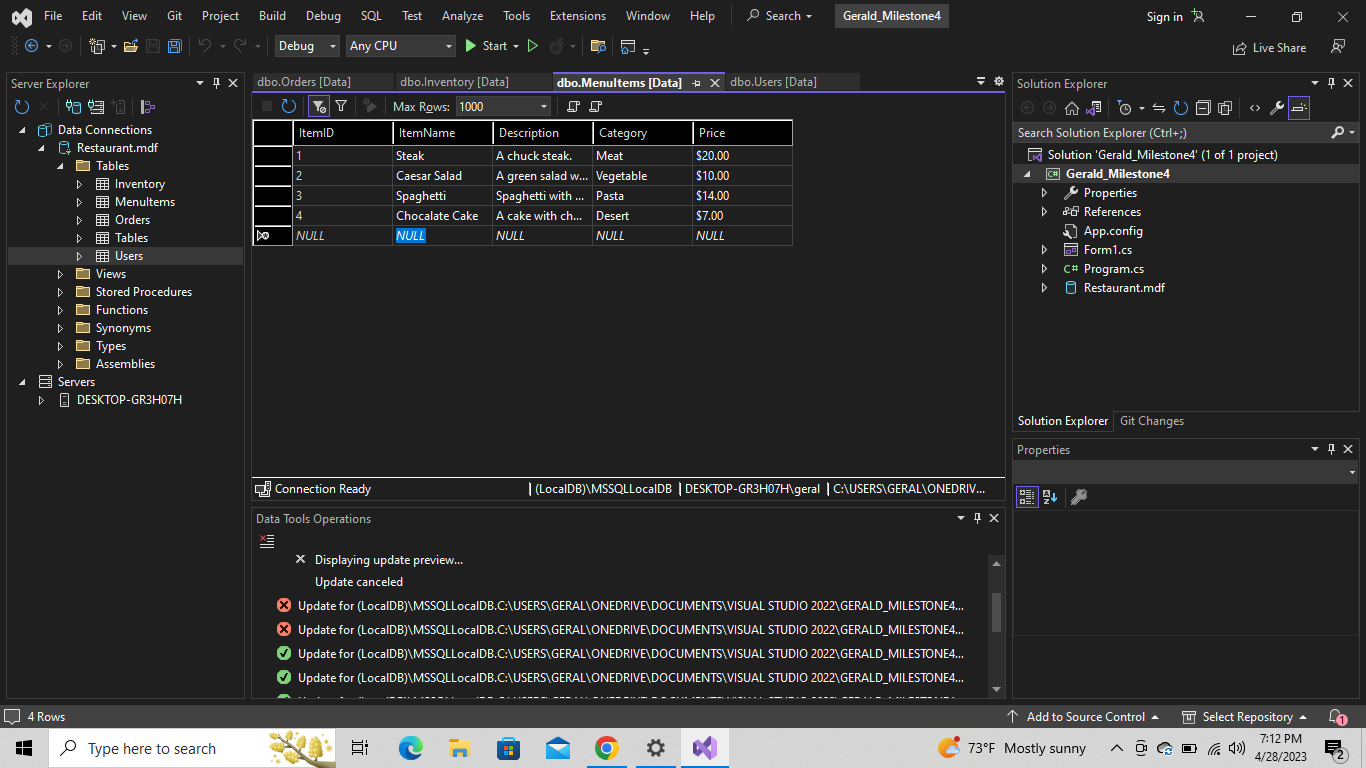This screenshot has height=768, width=1366.
Task: Click the Save All toolbar icon
Action: [174, 46]
